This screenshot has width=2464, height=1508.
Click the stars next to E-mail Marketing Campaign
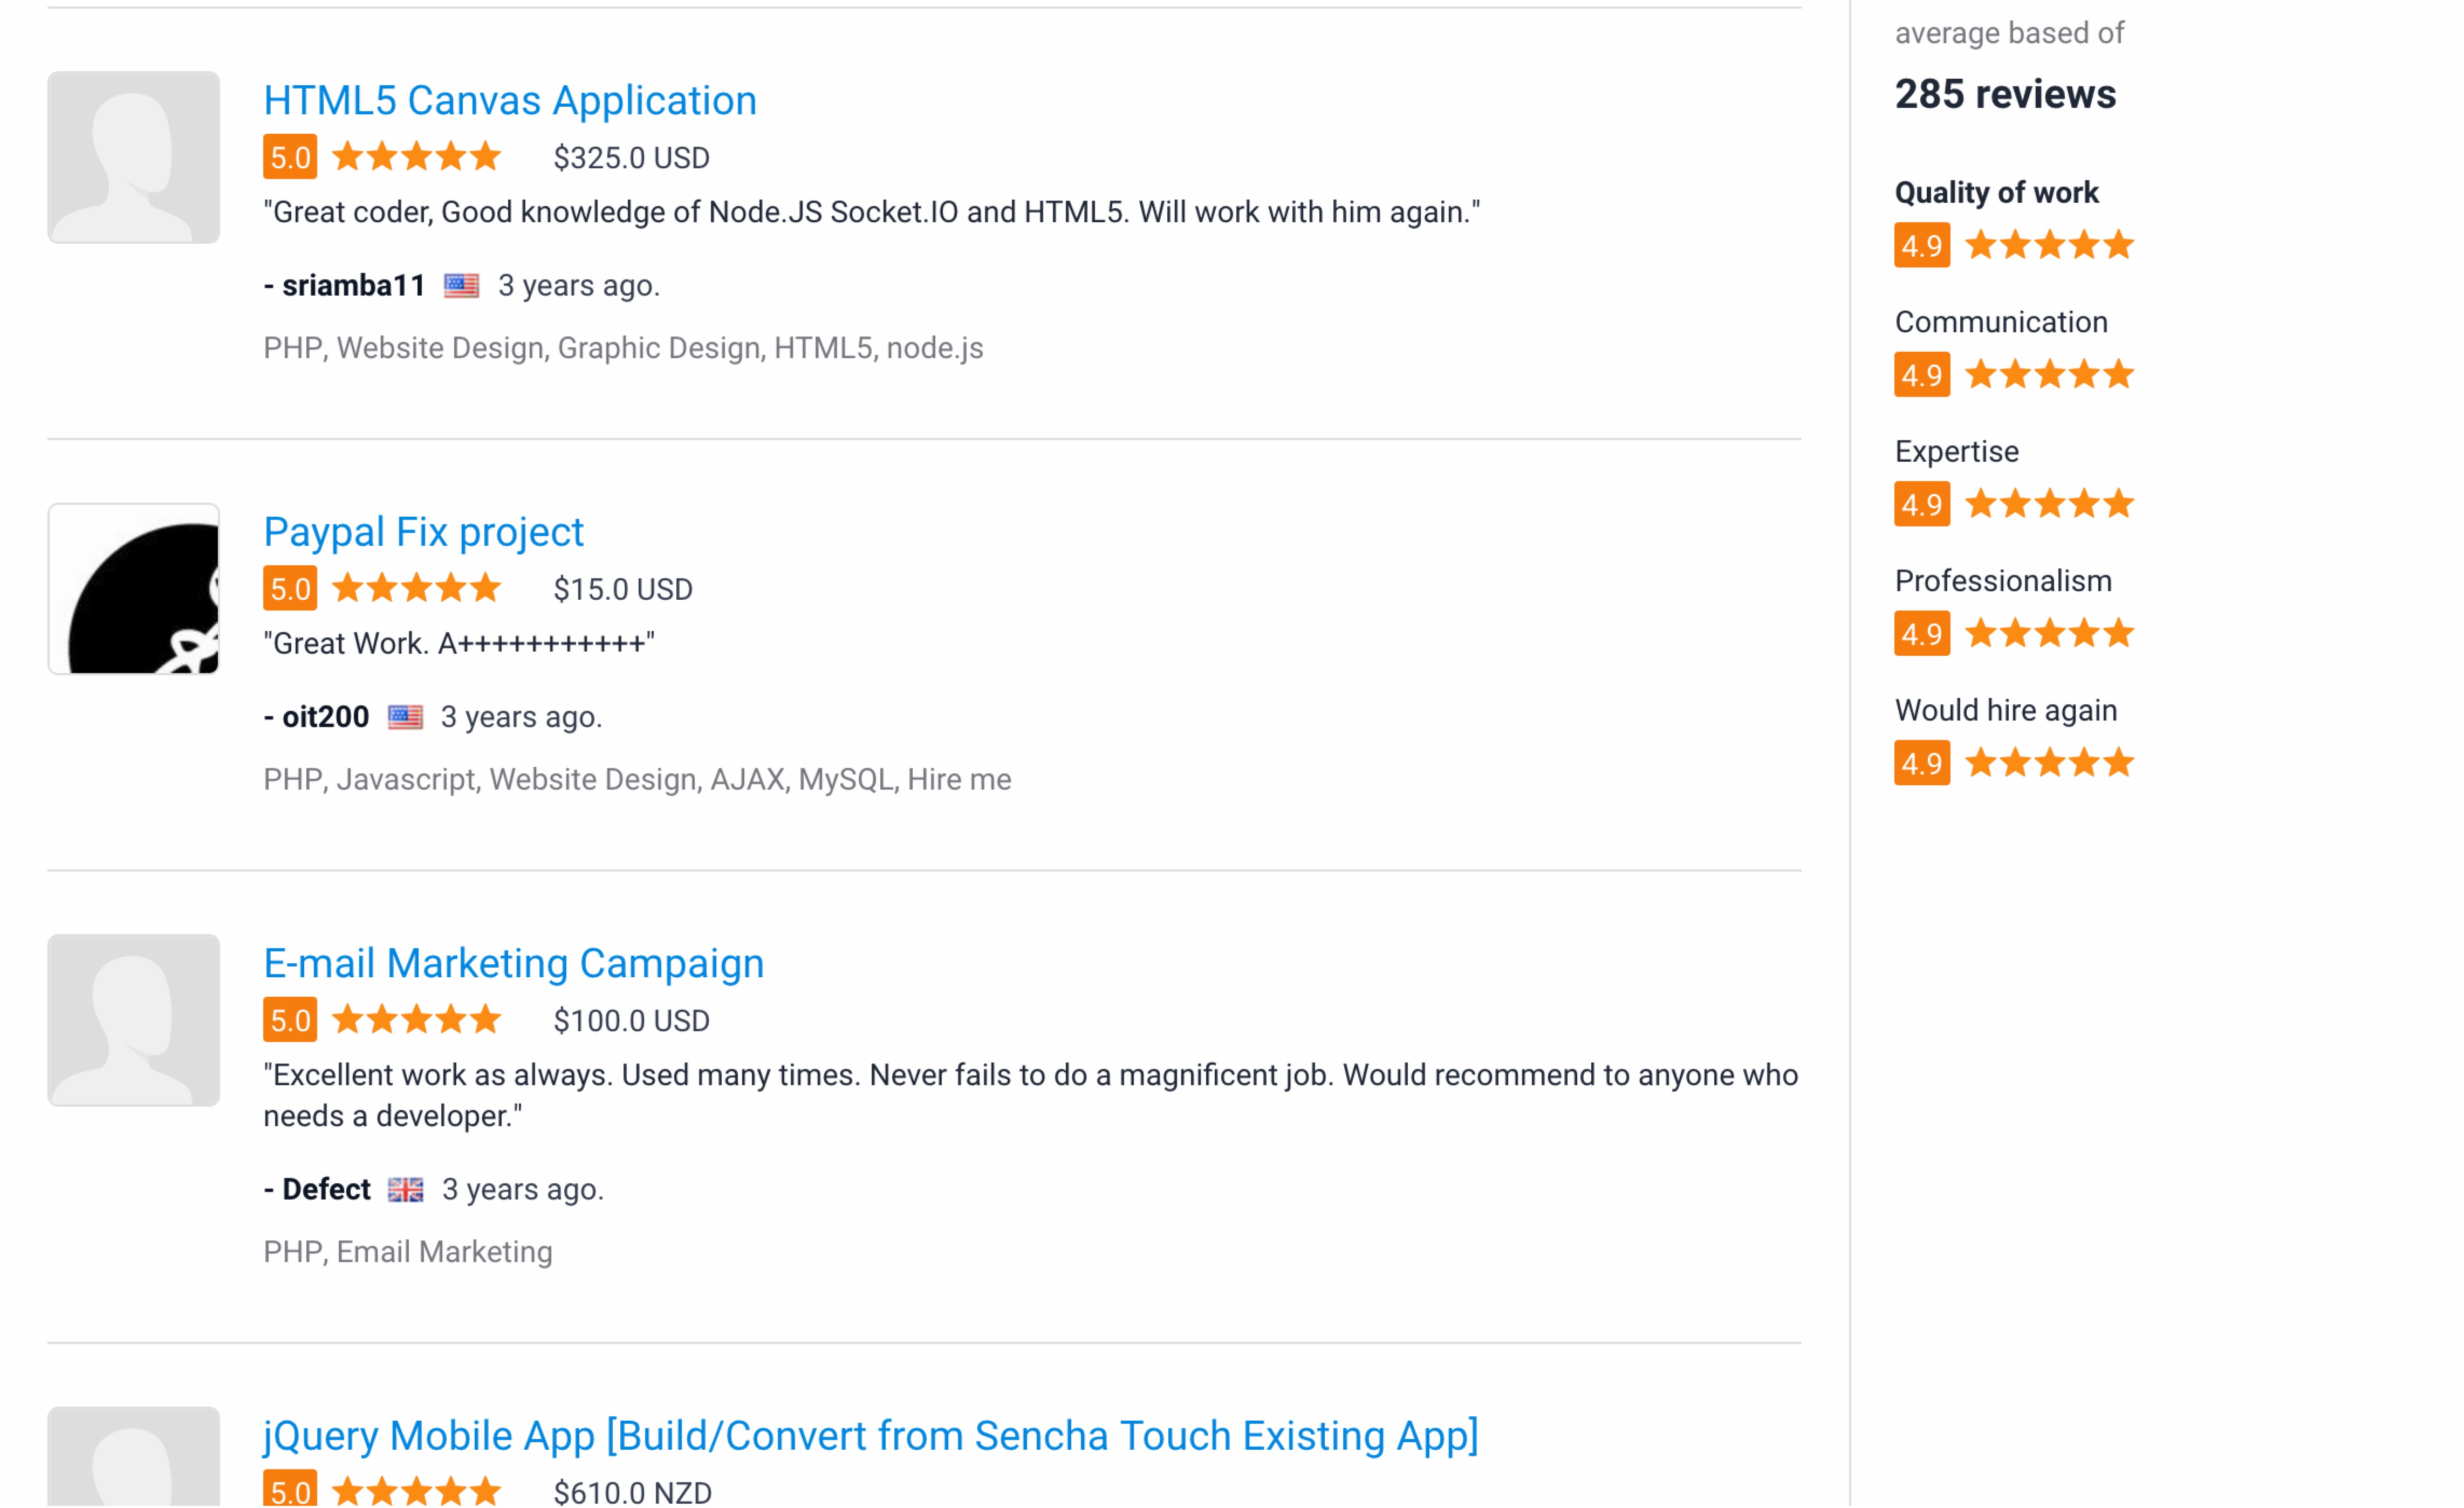pyautogui.click(x=417, y=1020)
